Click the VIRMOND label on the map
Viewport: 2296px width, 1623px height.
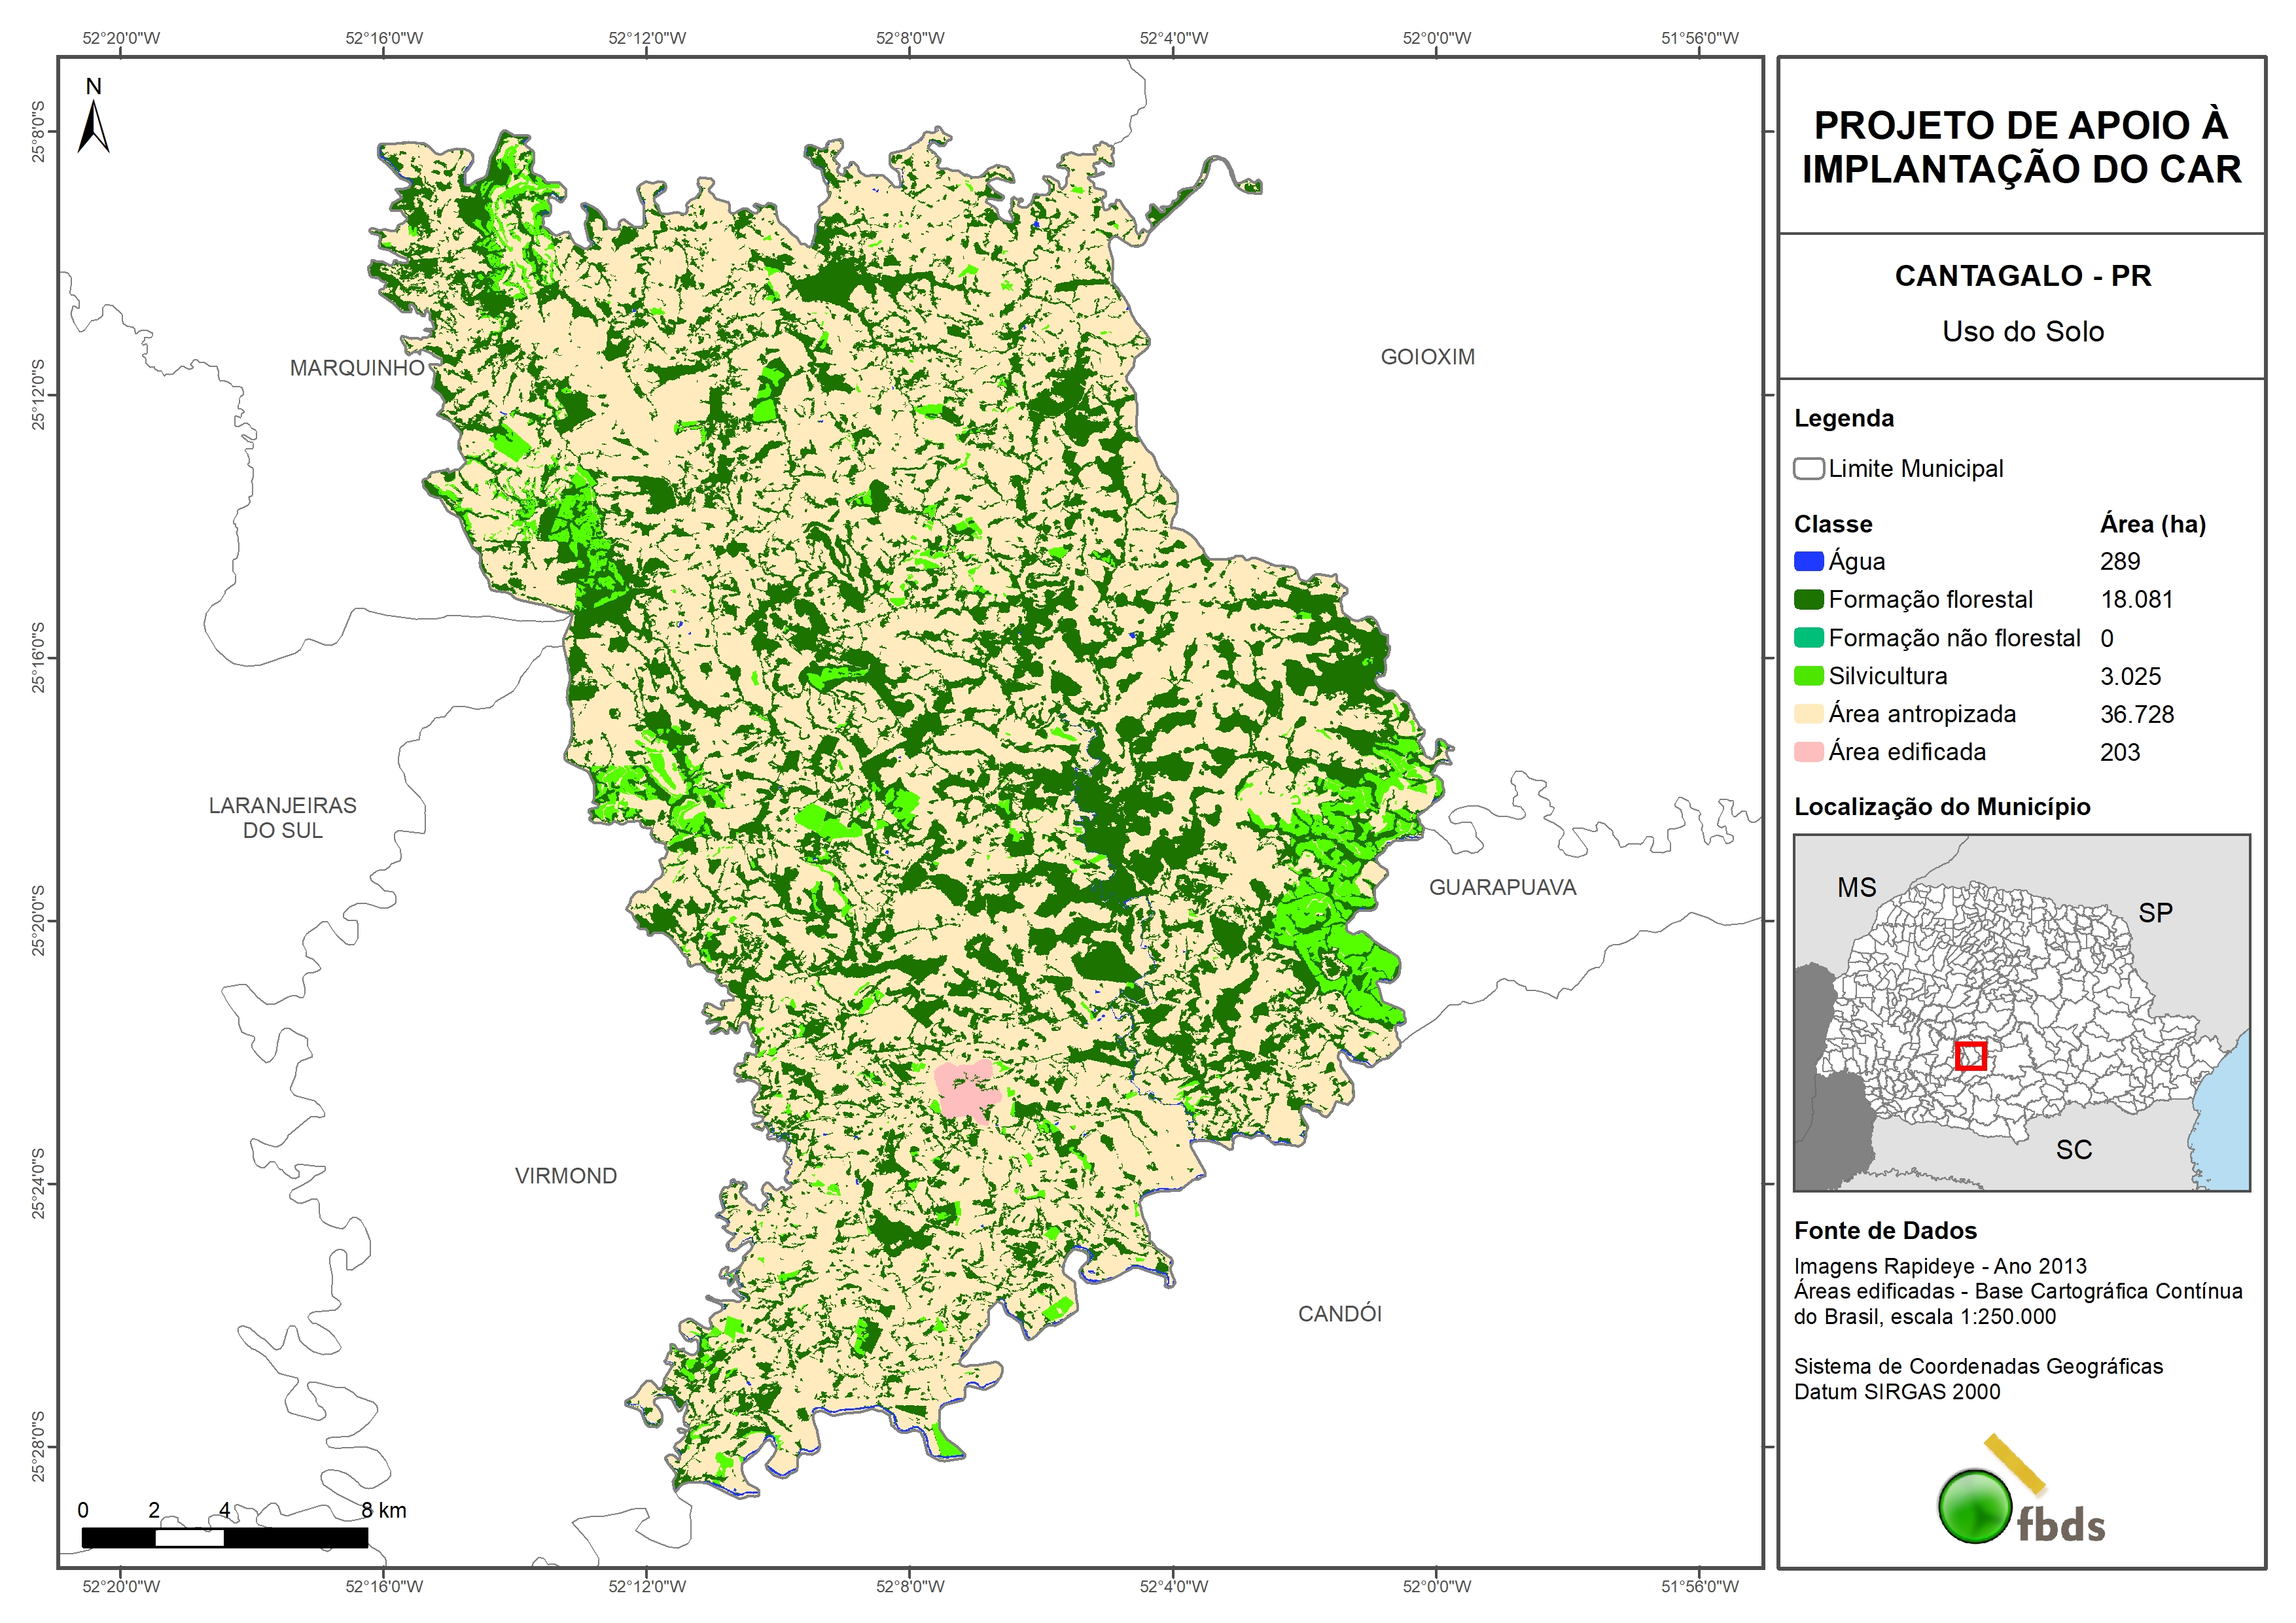565,1176
